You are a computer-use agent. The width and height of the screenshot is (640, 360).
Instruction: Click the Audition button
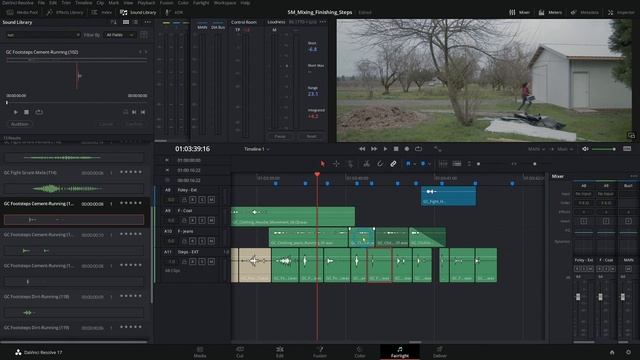tap(19, 124)
